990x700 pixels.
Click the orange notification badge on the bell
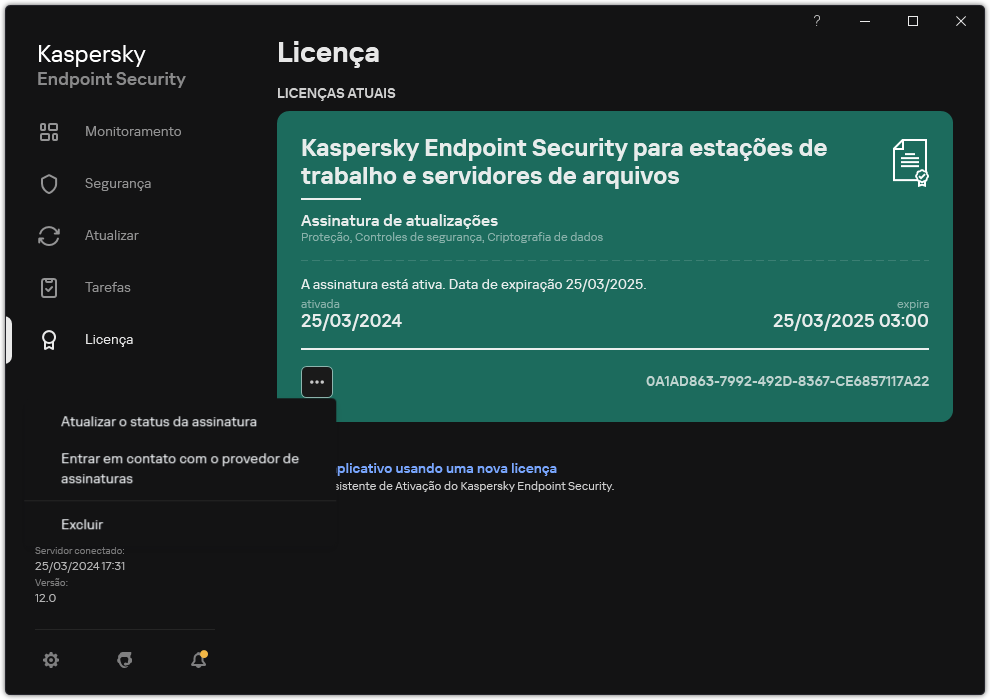(206, 652)
